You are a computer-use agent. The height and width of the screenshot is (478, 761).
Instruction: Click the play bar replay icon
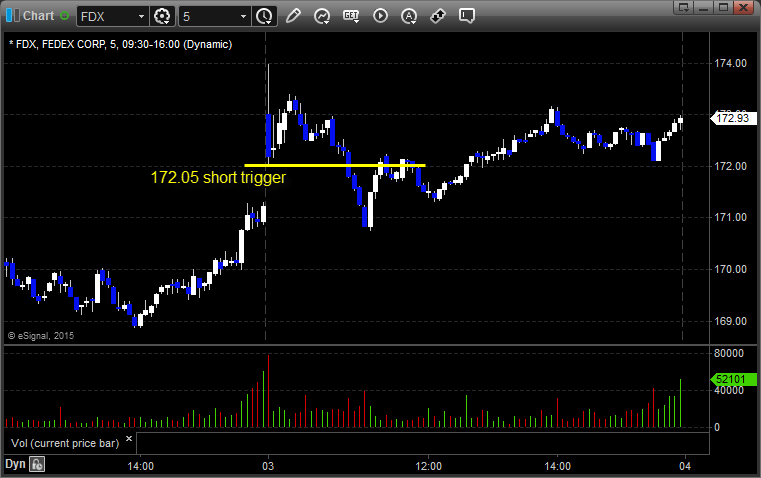coord(380,16)
